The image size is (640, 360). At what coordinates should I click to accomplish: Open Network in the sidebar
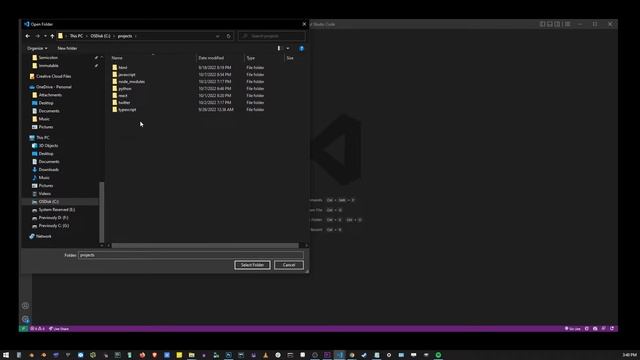coord(43,236)
